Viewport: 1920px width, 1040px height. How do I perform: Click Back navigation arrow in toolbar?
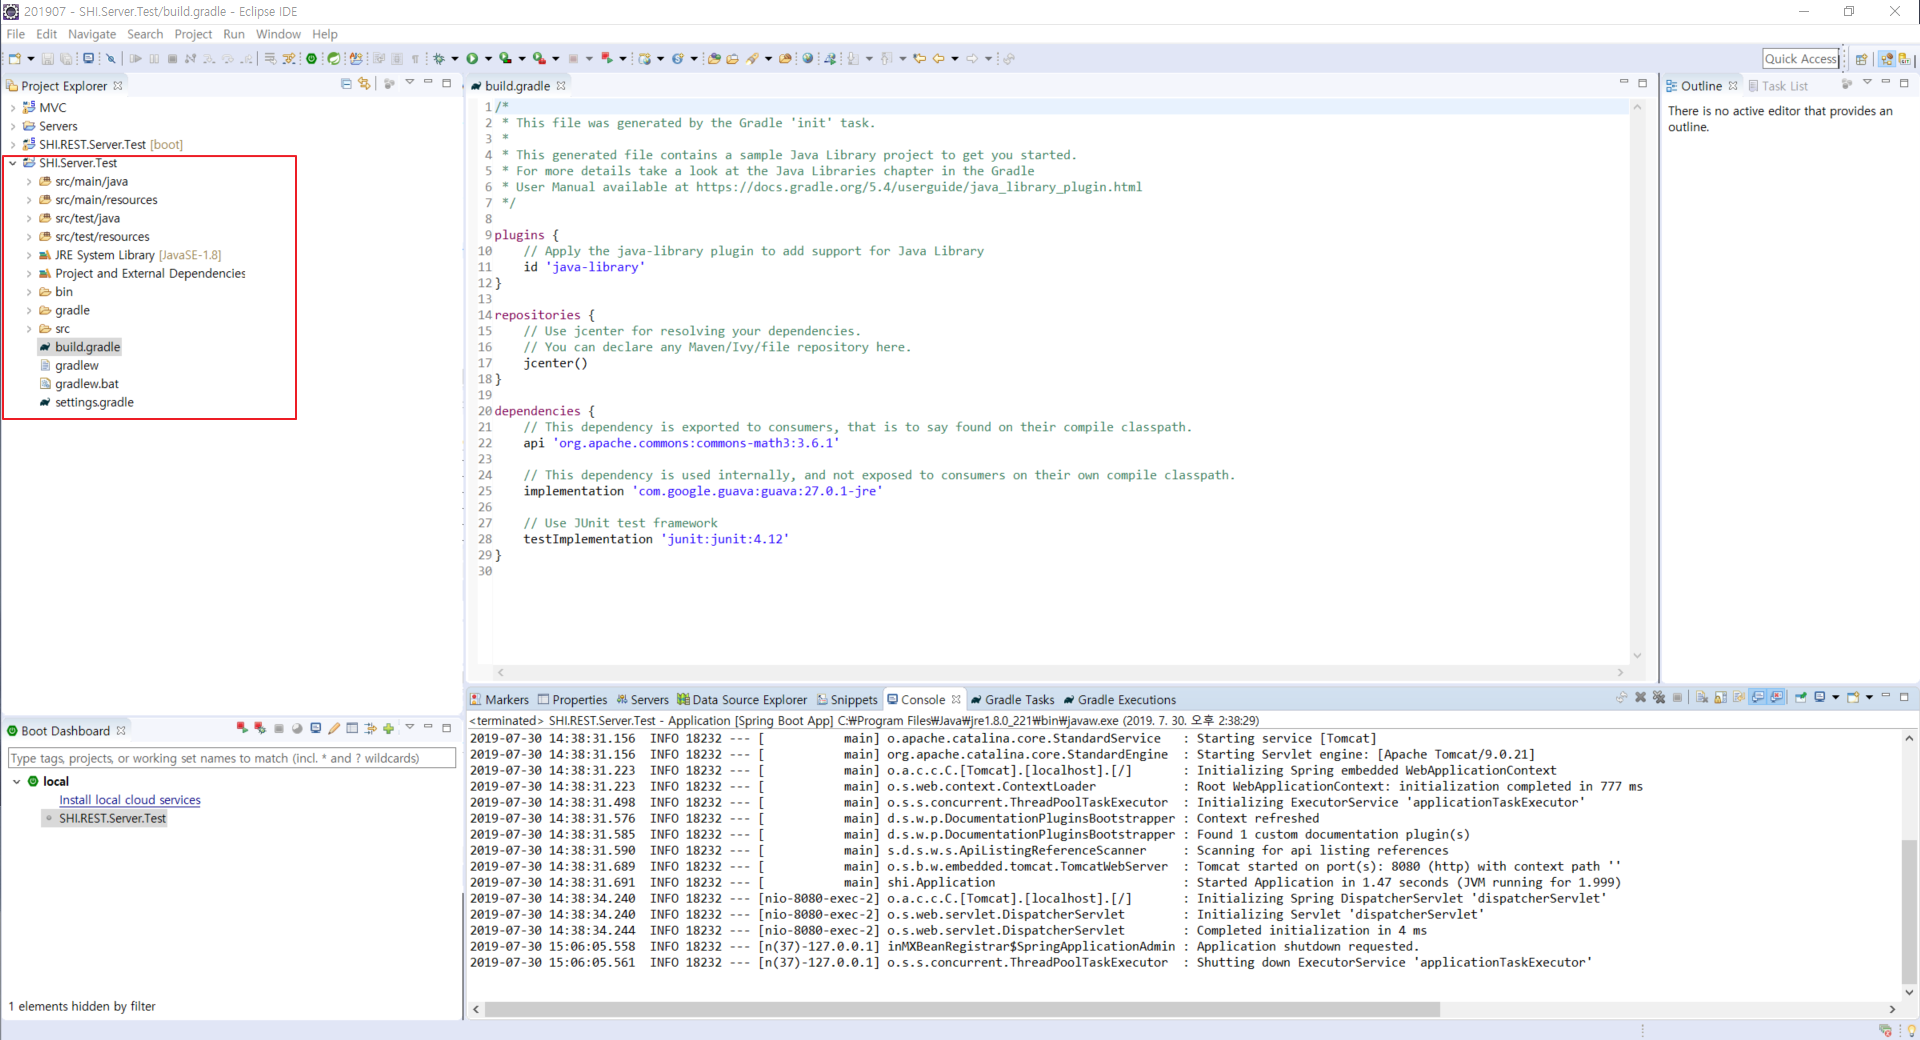[x=938, y=58]
